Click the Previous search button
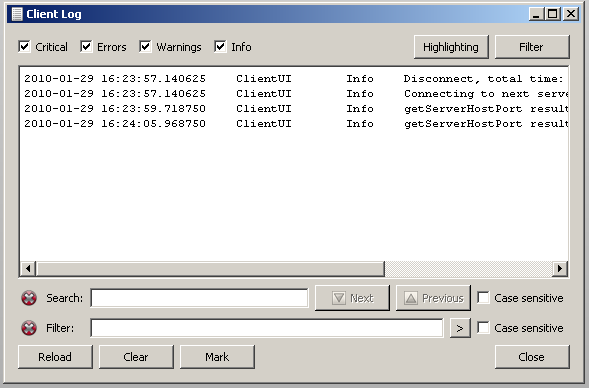The height and width of the screenshot is (388, 589). (x=433, y=298)
